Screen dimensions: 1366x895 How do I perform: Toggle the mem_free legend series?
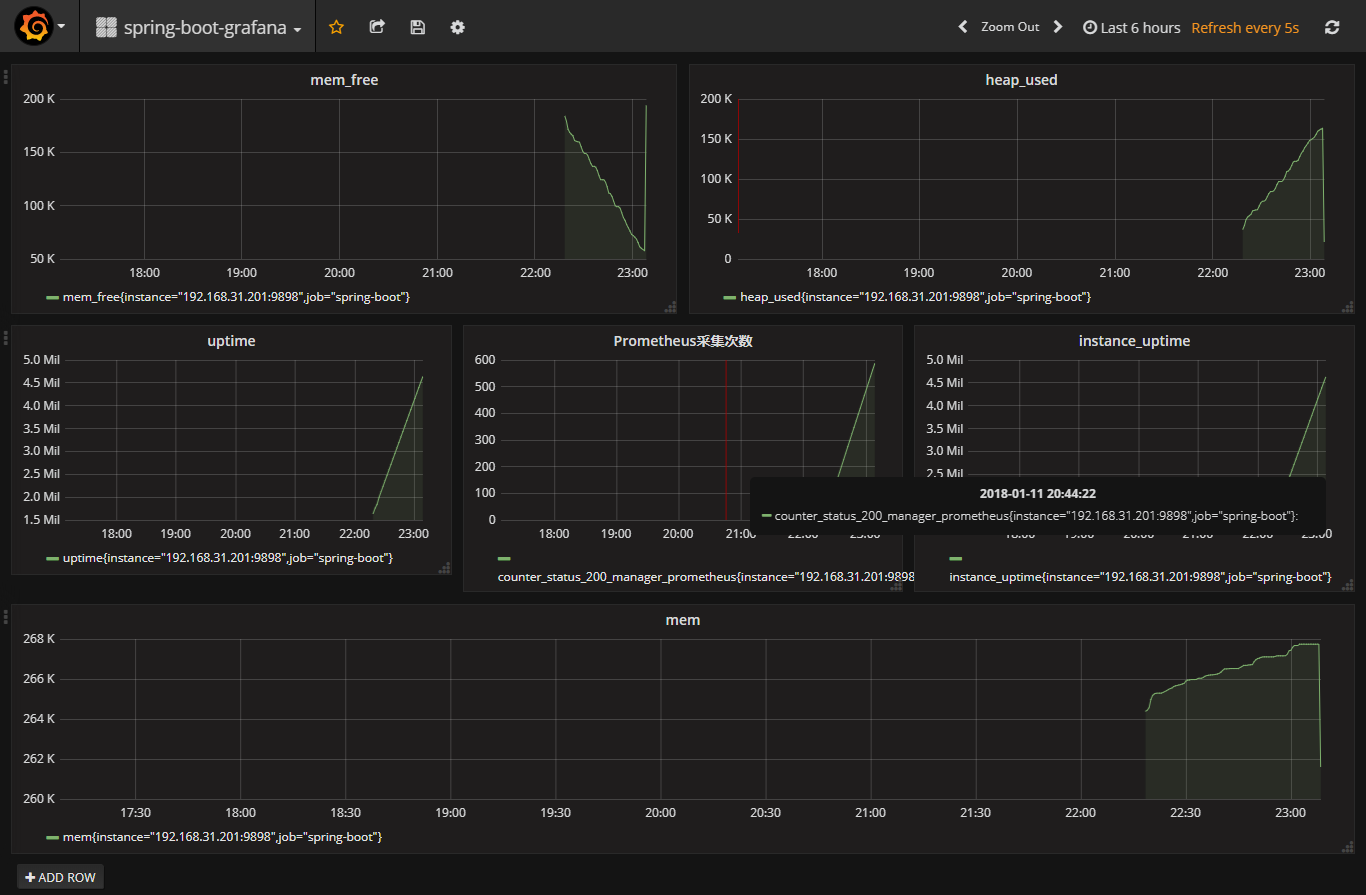236,297
